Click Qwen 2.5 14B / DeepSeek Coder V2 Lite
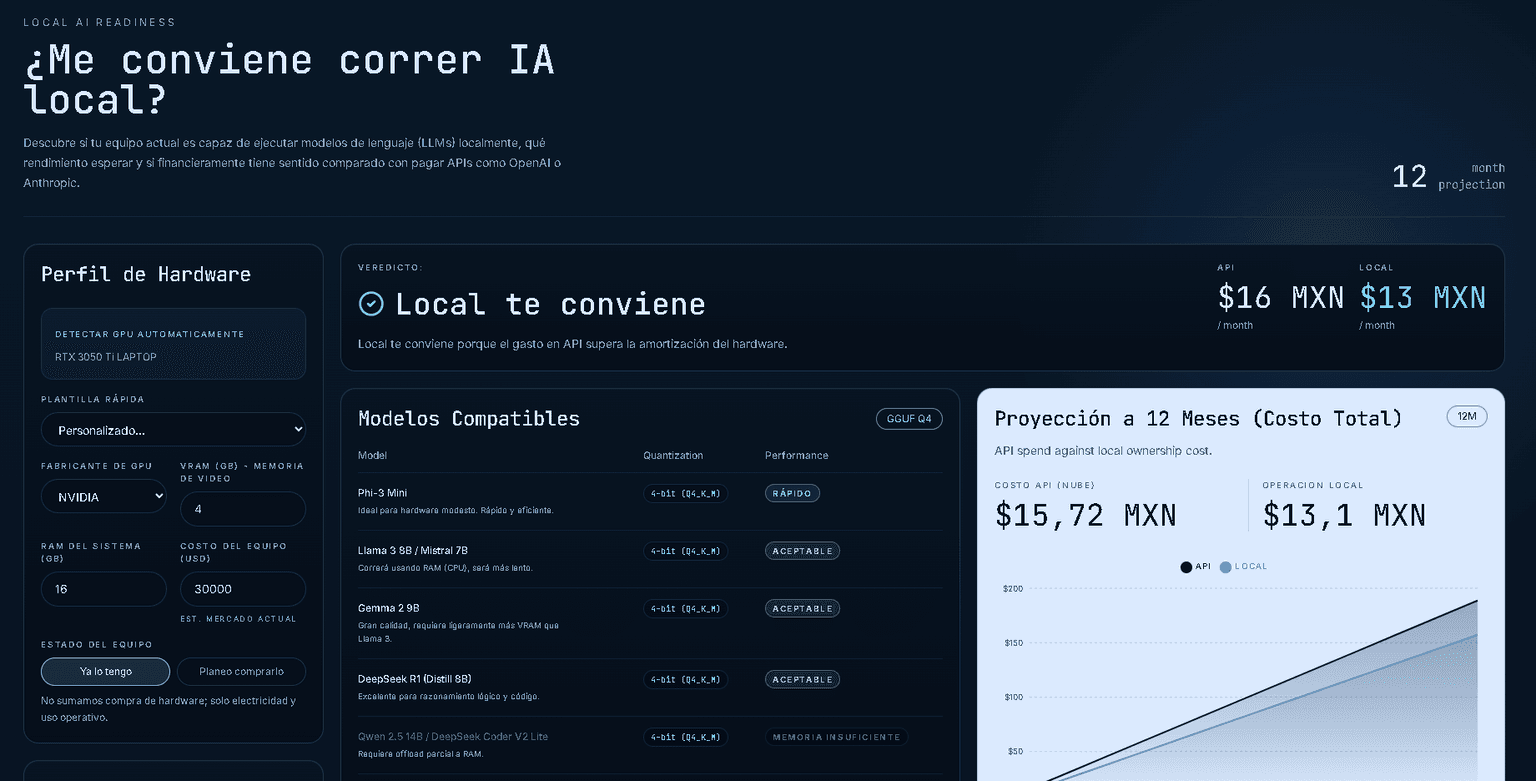The width and height of the screenshot is (1536, 781). coord(453,737)
